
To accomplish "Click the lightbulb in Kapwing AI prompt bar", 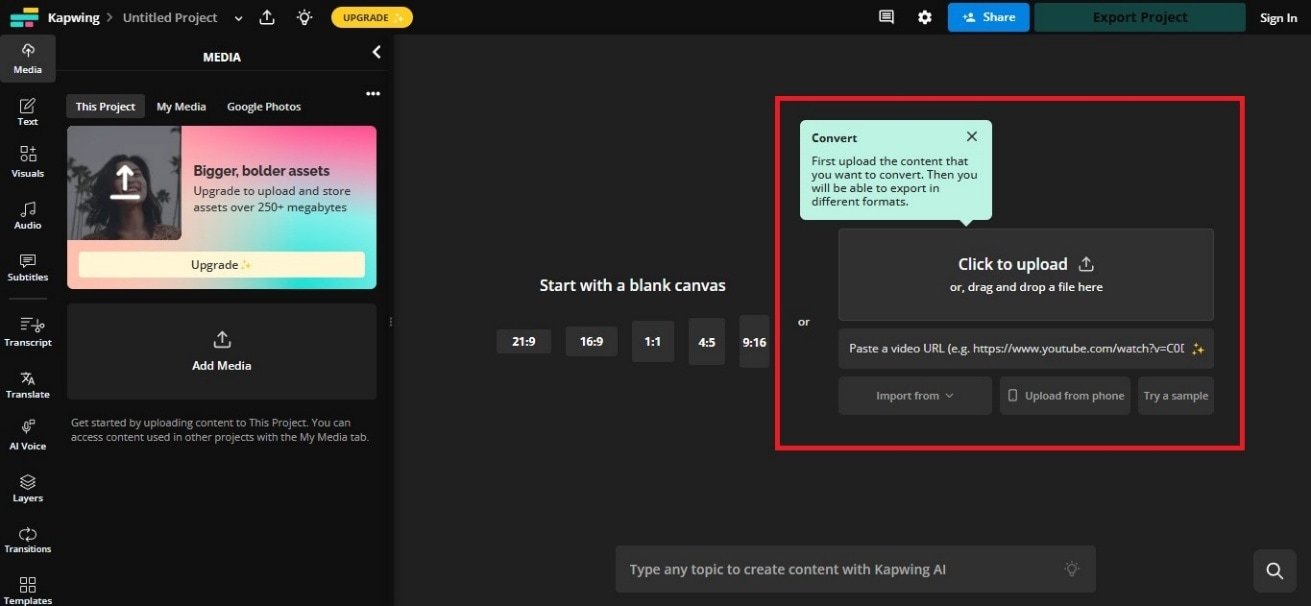I will (1072, 569).
